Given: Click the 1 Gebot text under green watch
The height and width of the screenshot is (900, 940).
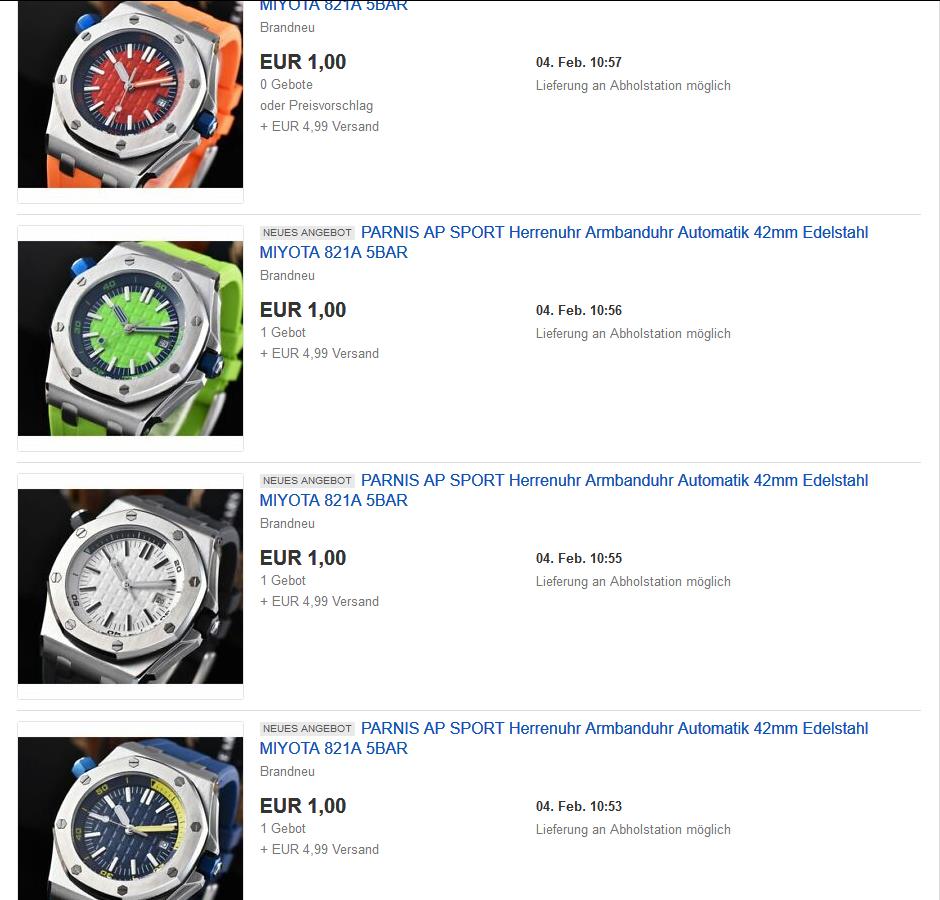Looking at the screenshot, I should click(283, 332).
